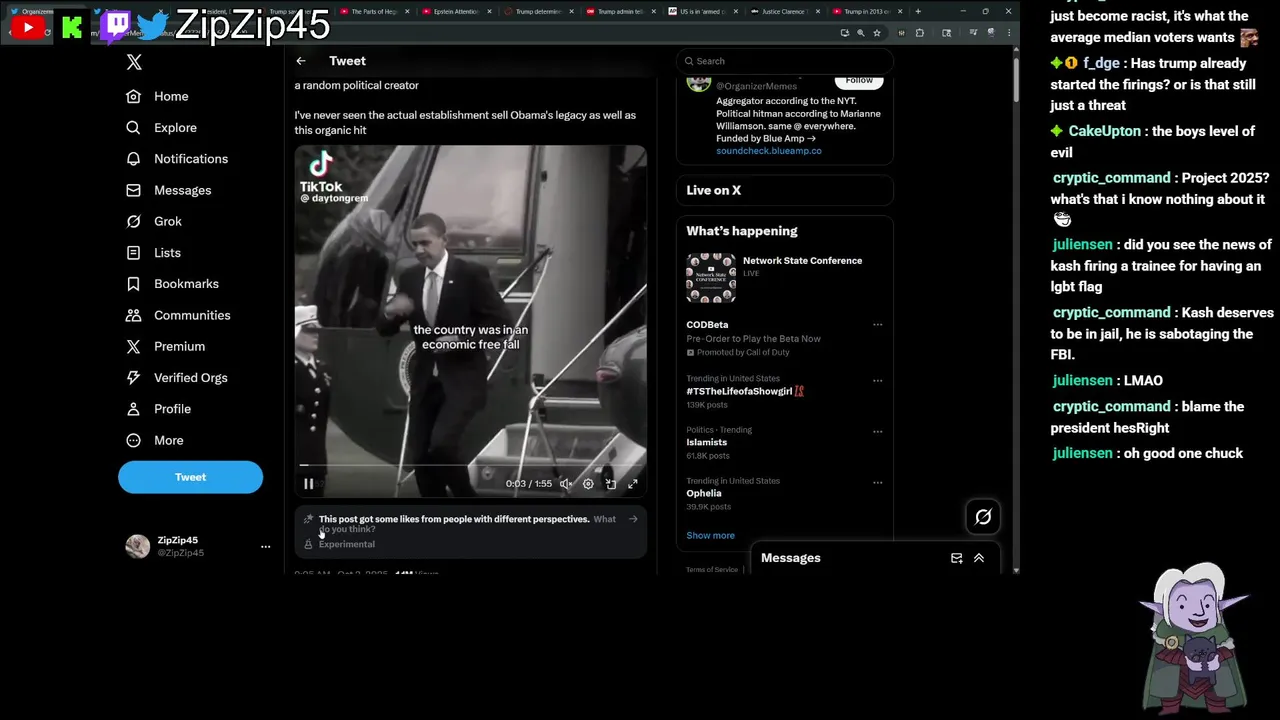Toggle picture-in-picture for the video
The height and width of the screenshot is (720, 1280).
click(x=610, y=484)
